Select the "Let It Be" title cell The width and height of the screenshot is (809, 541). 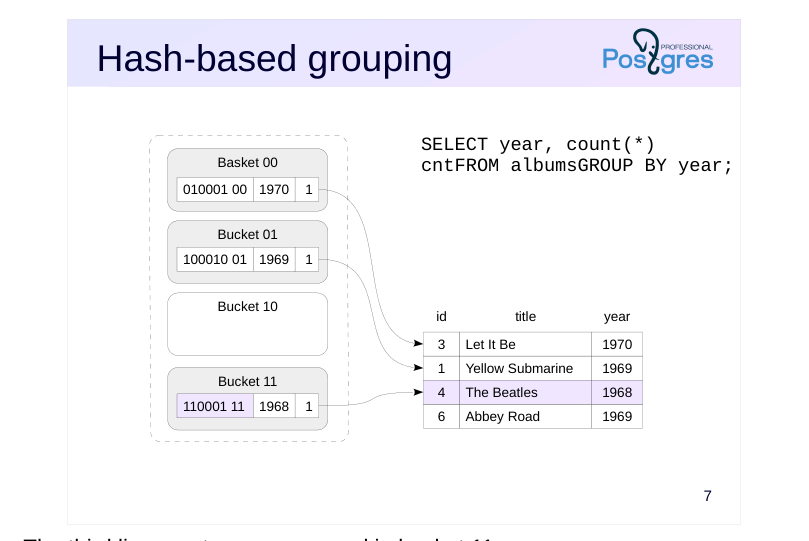[525, 345]
